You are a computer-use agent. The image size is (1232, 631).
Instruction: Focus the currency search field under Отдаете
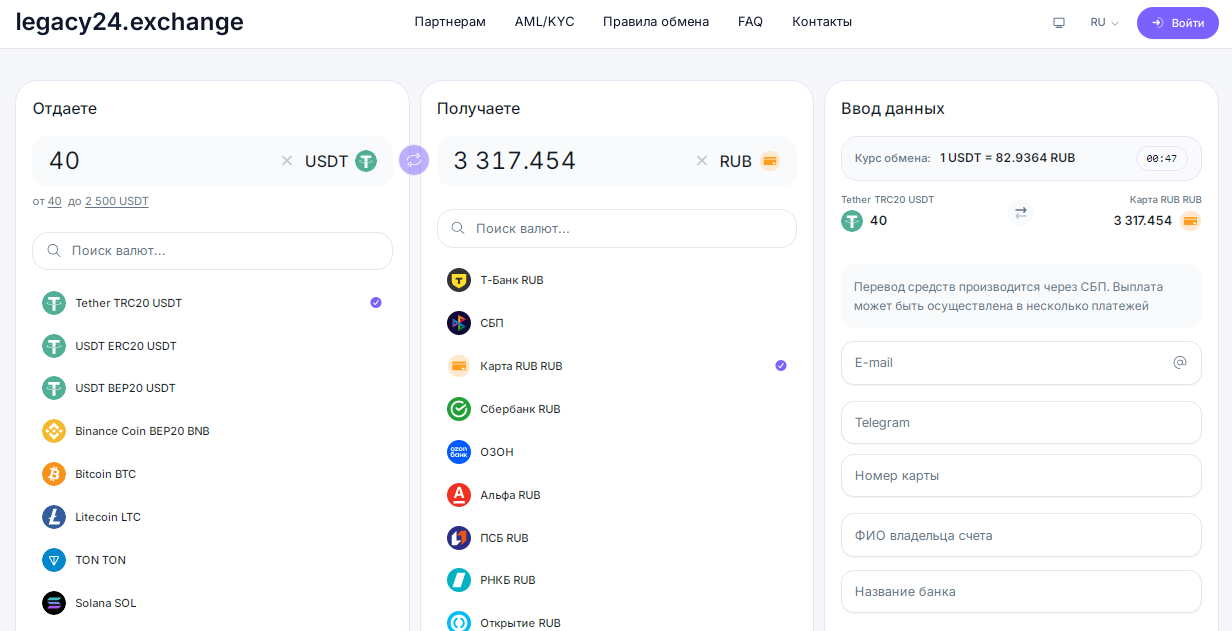pos(212,251)
